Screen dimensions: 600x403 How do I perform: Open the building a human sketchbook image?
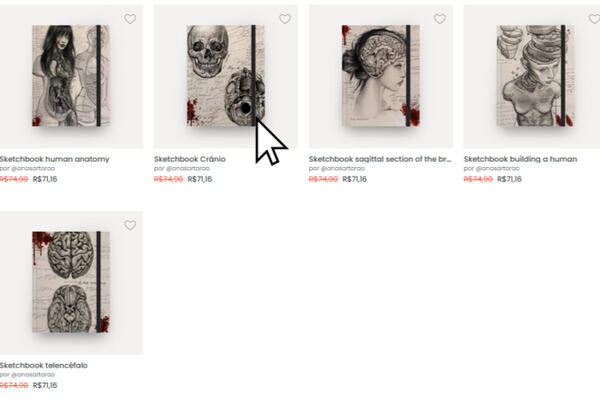532,76
